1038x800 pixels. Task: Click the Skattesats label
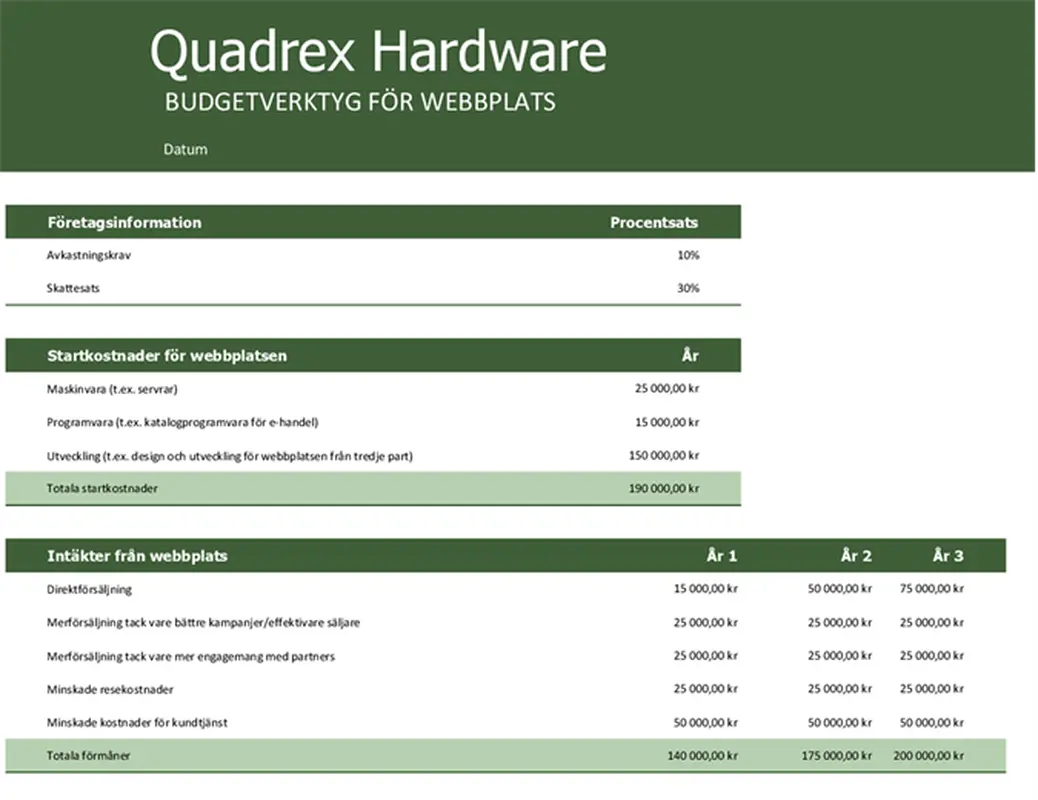pyautogui.click(x=73, y=288)
